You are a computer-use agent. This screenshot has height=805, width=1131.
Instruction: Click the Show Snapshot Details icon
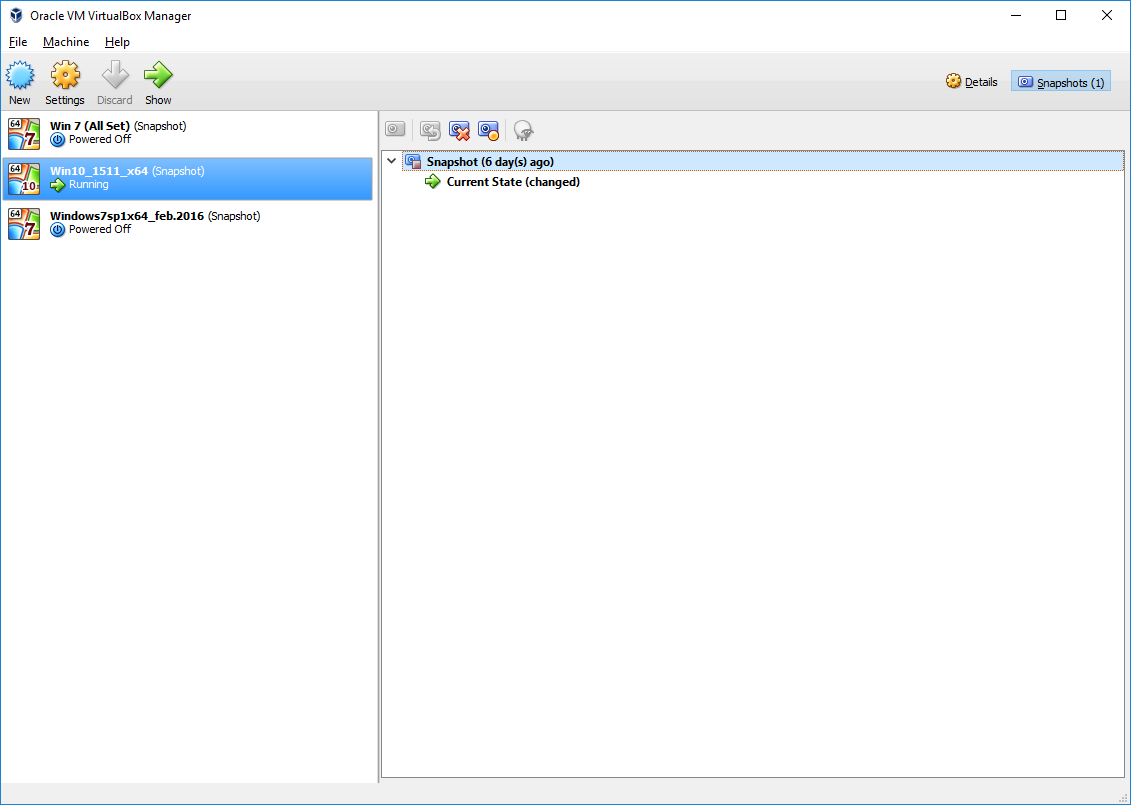[488, 131]
